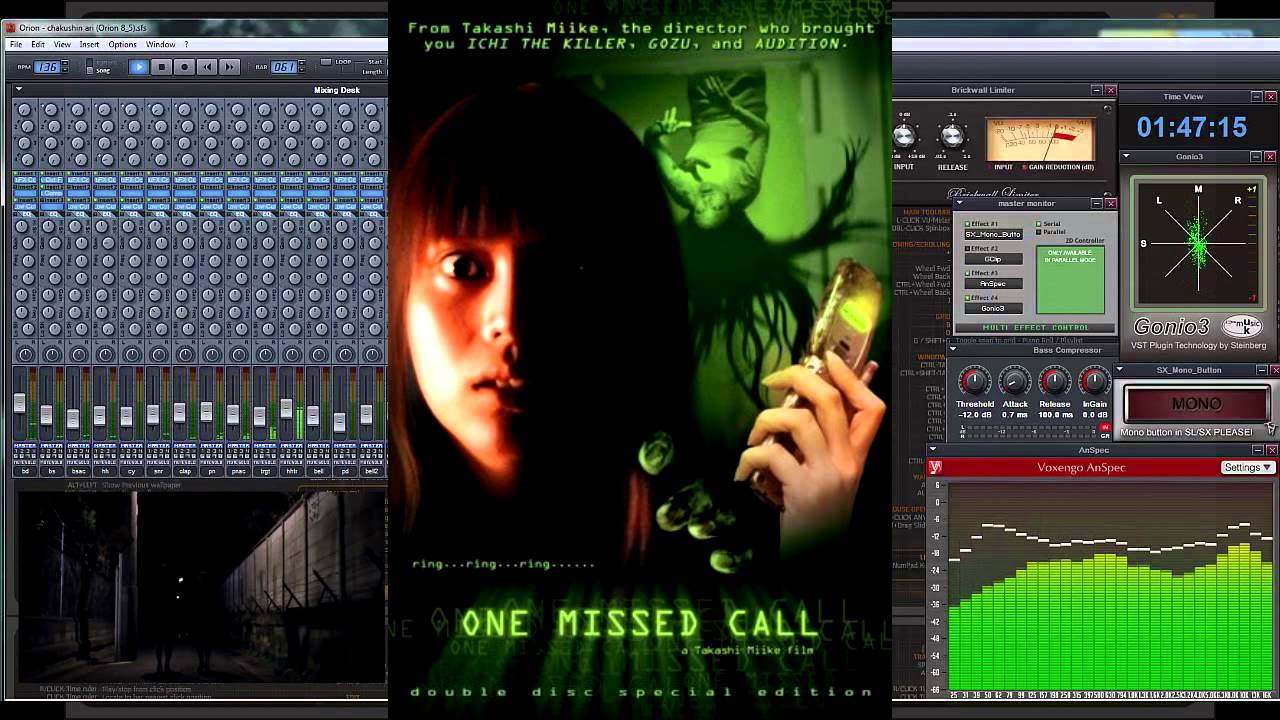Viewport: 1280px width, 720px height.
Task: Click the 01:47:15 Time View readout
Action: pyautogui.click(x=1192, y=128)
